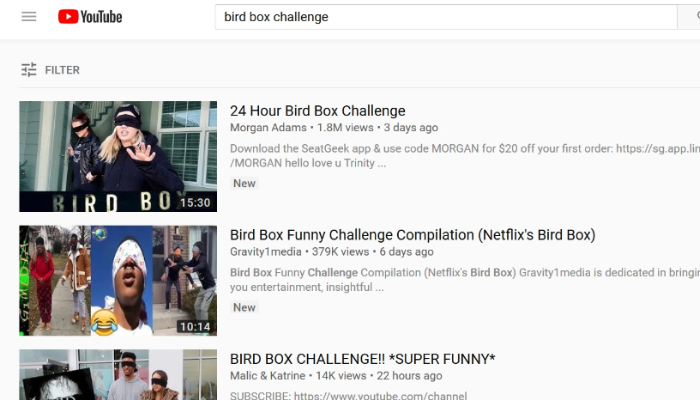Click the SUBSCRIBE channel URL description
This screenshot has width=700, height=400.
tap(348, 396)
